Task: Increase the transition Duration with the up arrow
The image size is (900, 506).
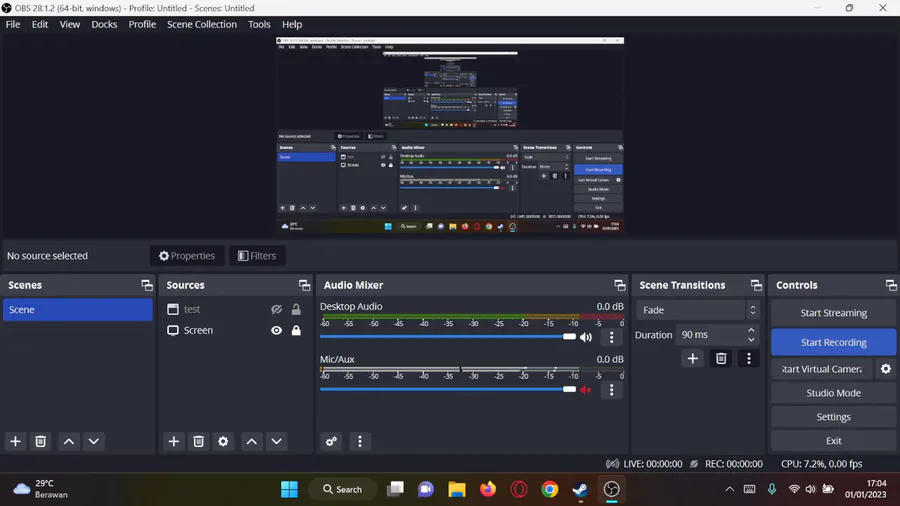Action: pyautogui.click(x=751, y=330)
